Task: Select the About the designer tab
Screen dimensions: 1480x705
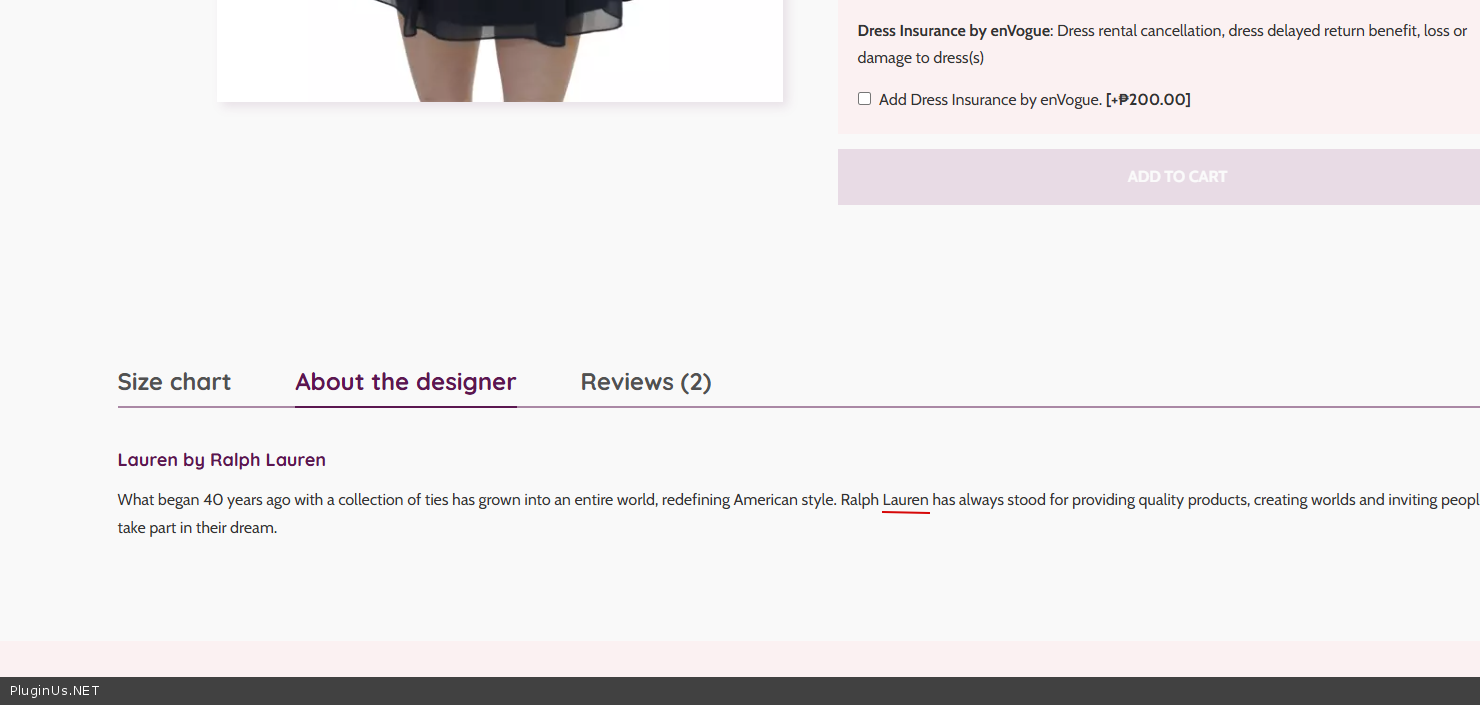Action: click(405, 382)
